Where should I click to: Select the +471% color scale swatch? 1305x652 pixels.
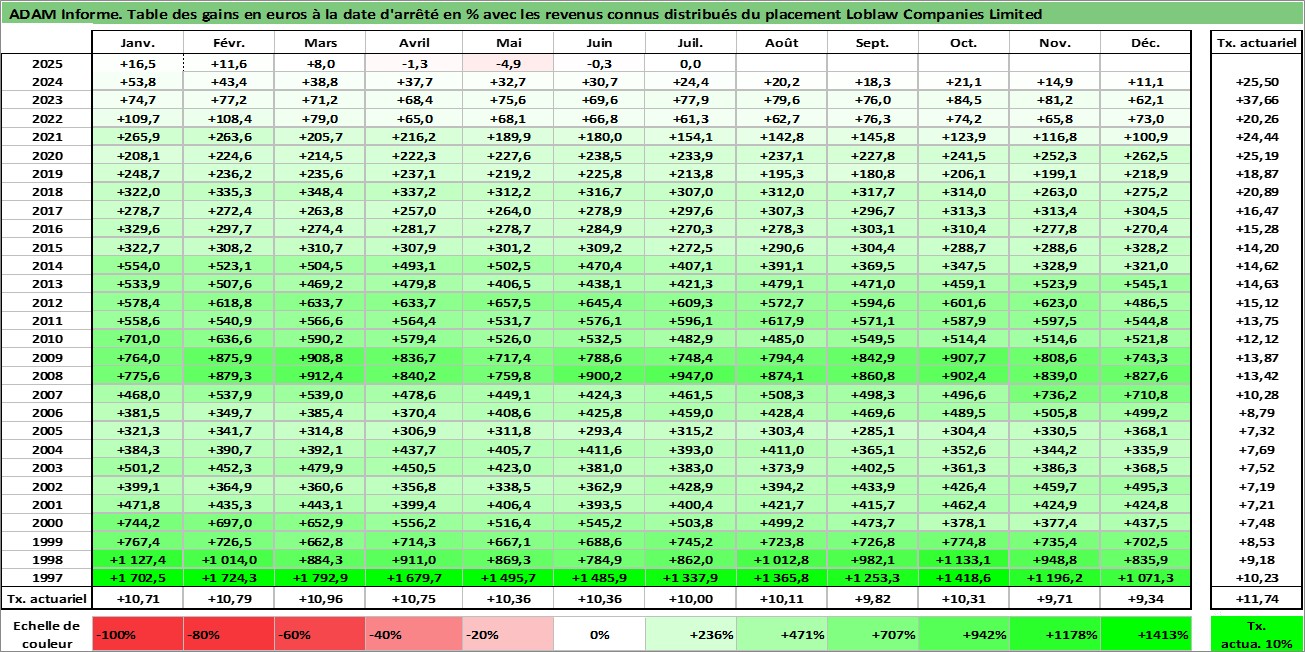[781, 633]
